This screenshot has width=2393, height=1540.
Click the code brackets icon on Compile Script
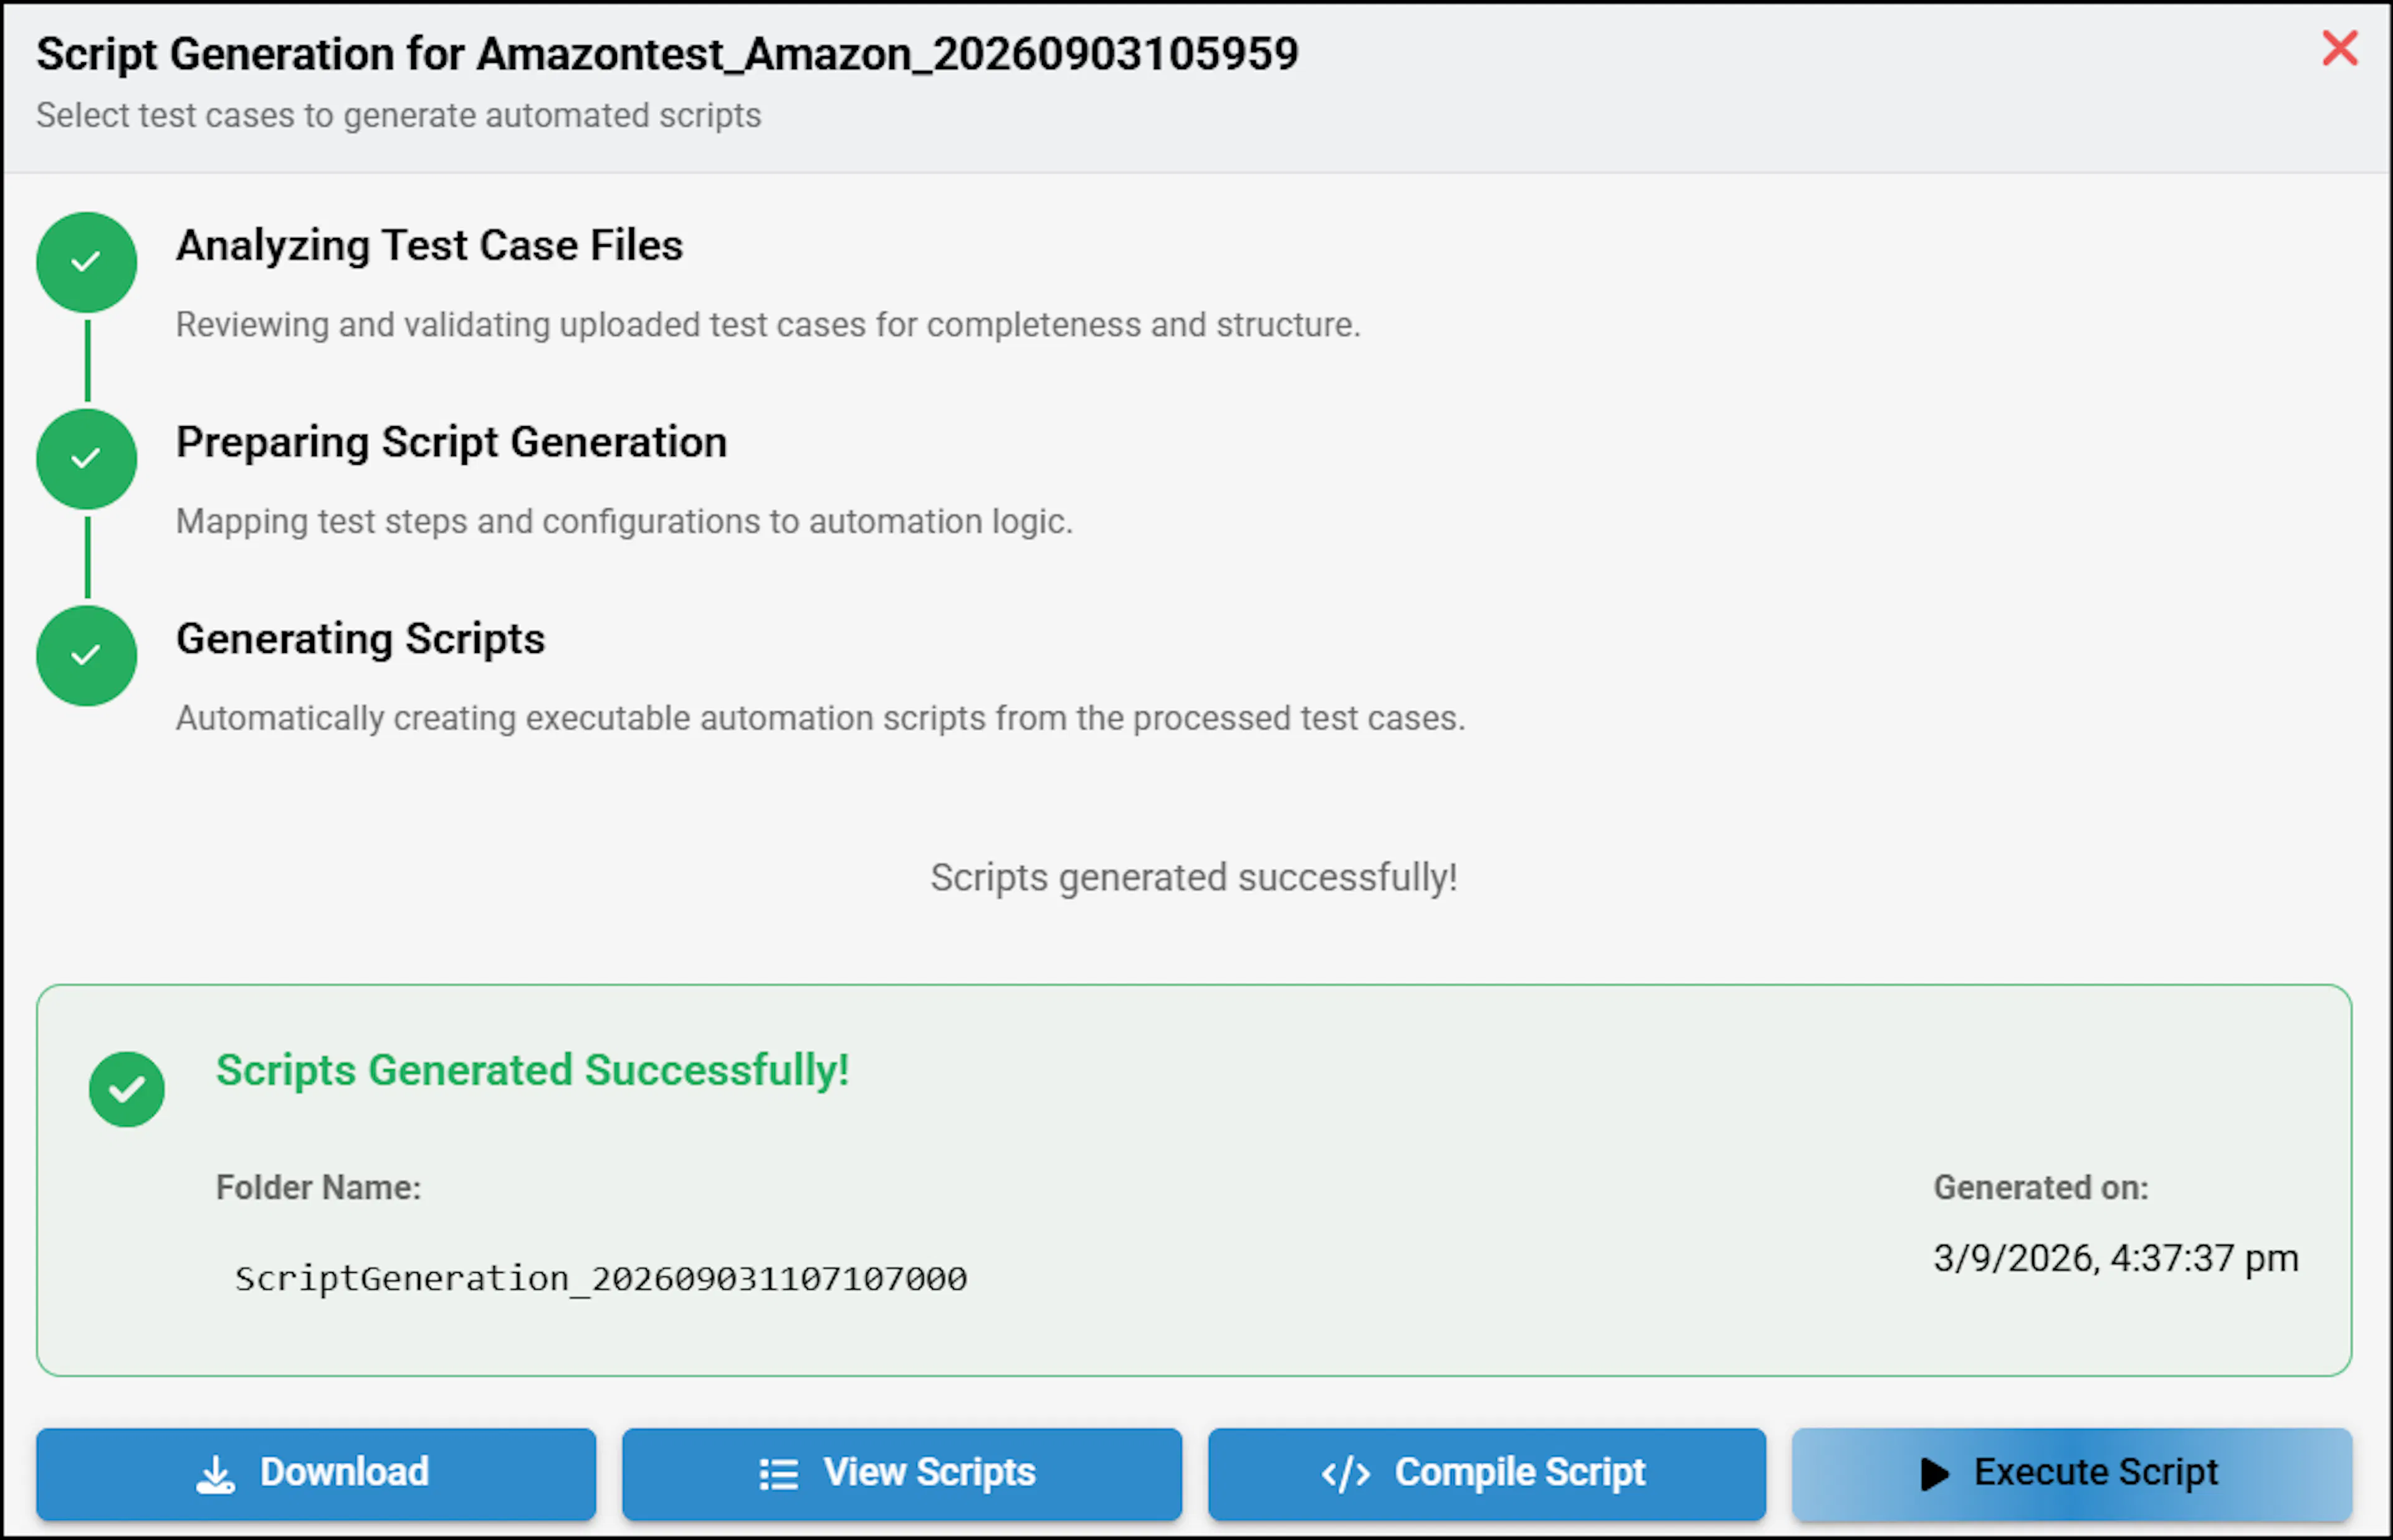coord(1345,1474)
